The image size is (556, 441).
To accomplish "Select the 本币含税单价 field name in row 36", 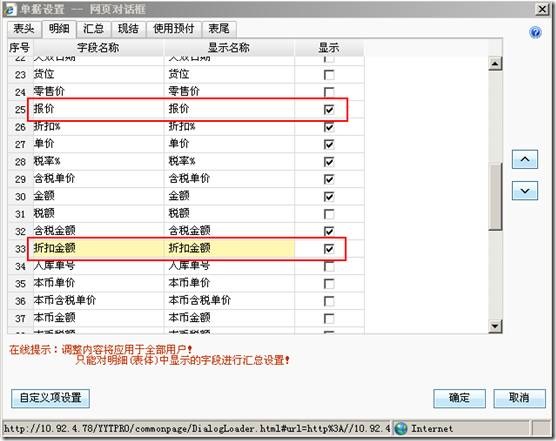I will 98,300.
